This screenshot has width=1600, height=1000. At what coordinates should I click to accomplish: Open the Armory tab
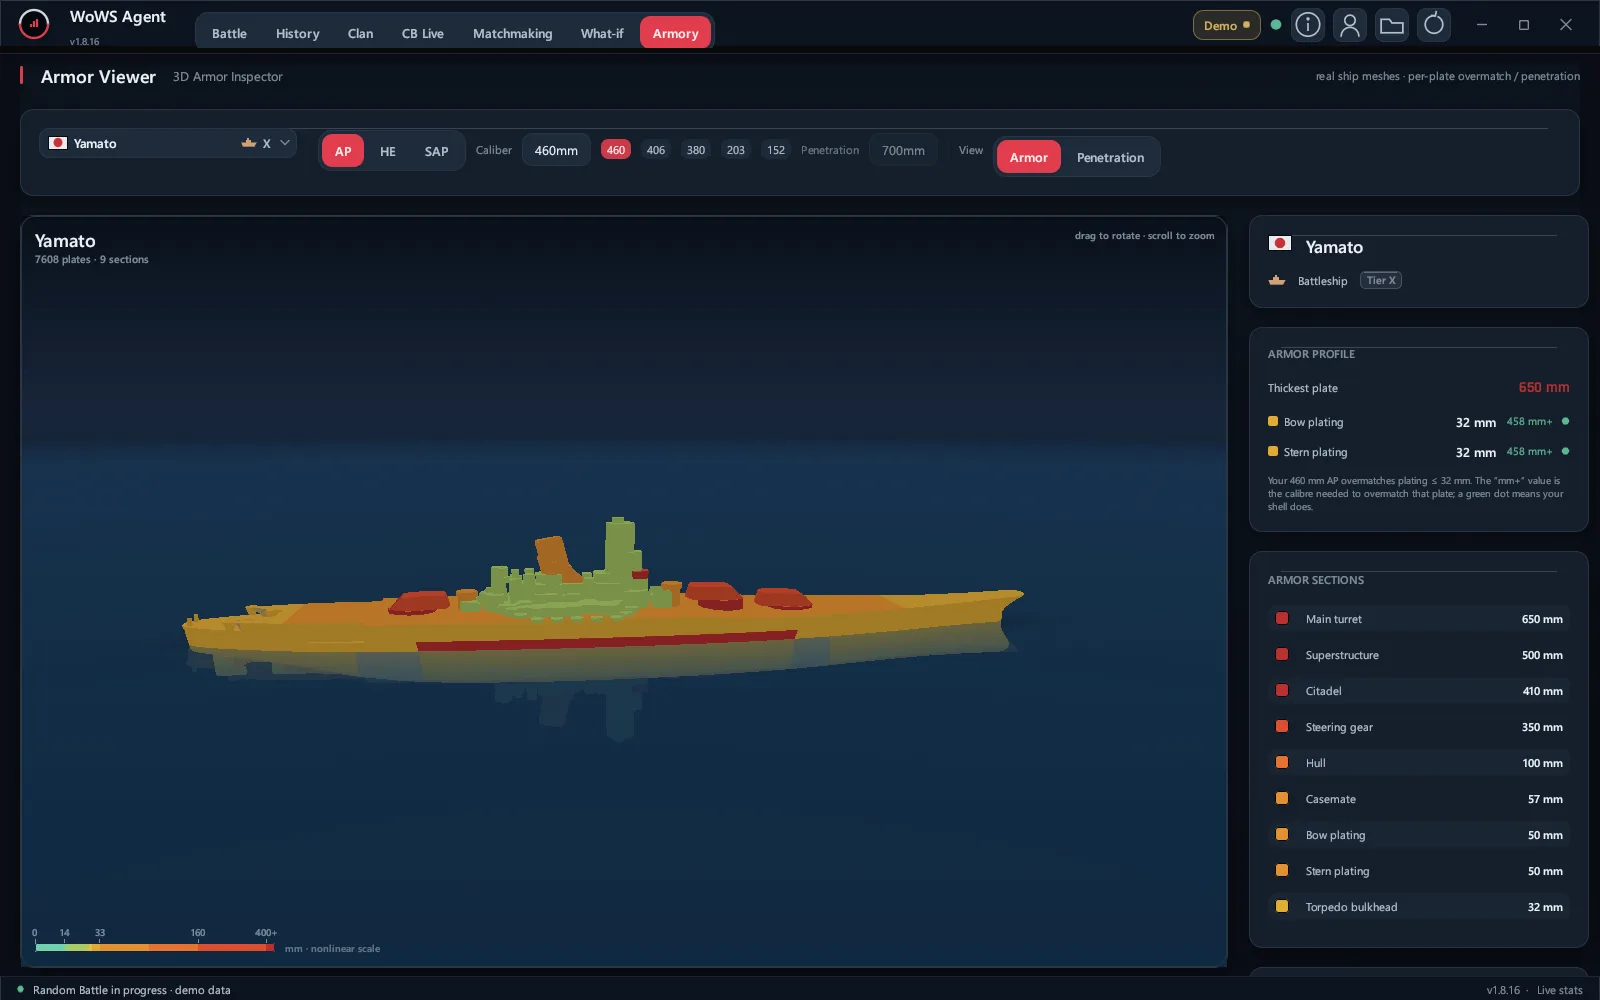pyautogui.click(x=675, y=33)
